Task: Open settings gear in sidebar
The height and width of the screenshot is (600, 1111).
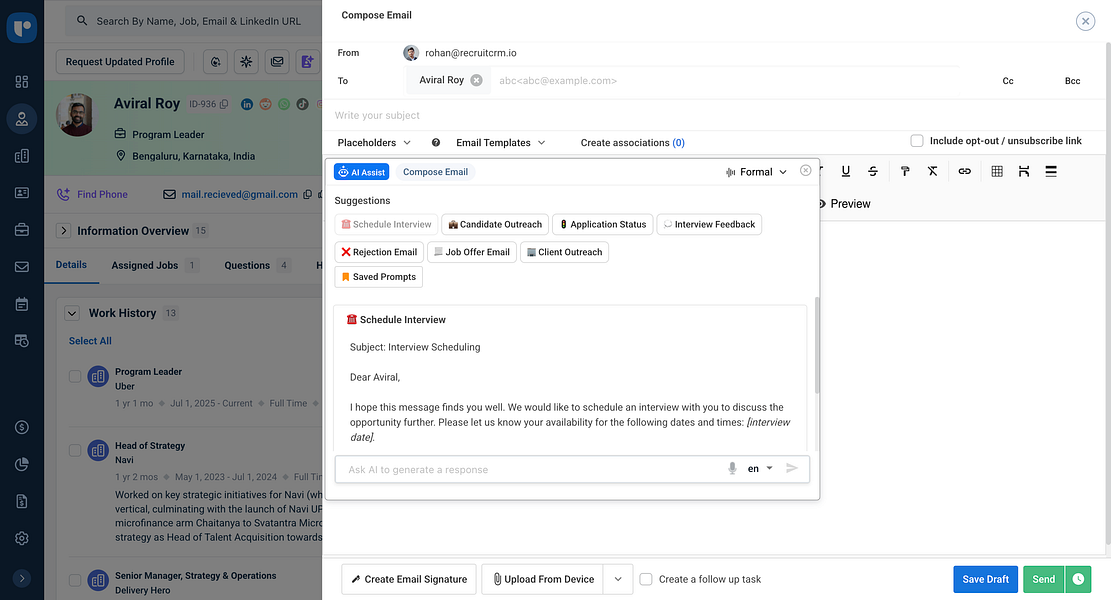Action: [22, 538]
